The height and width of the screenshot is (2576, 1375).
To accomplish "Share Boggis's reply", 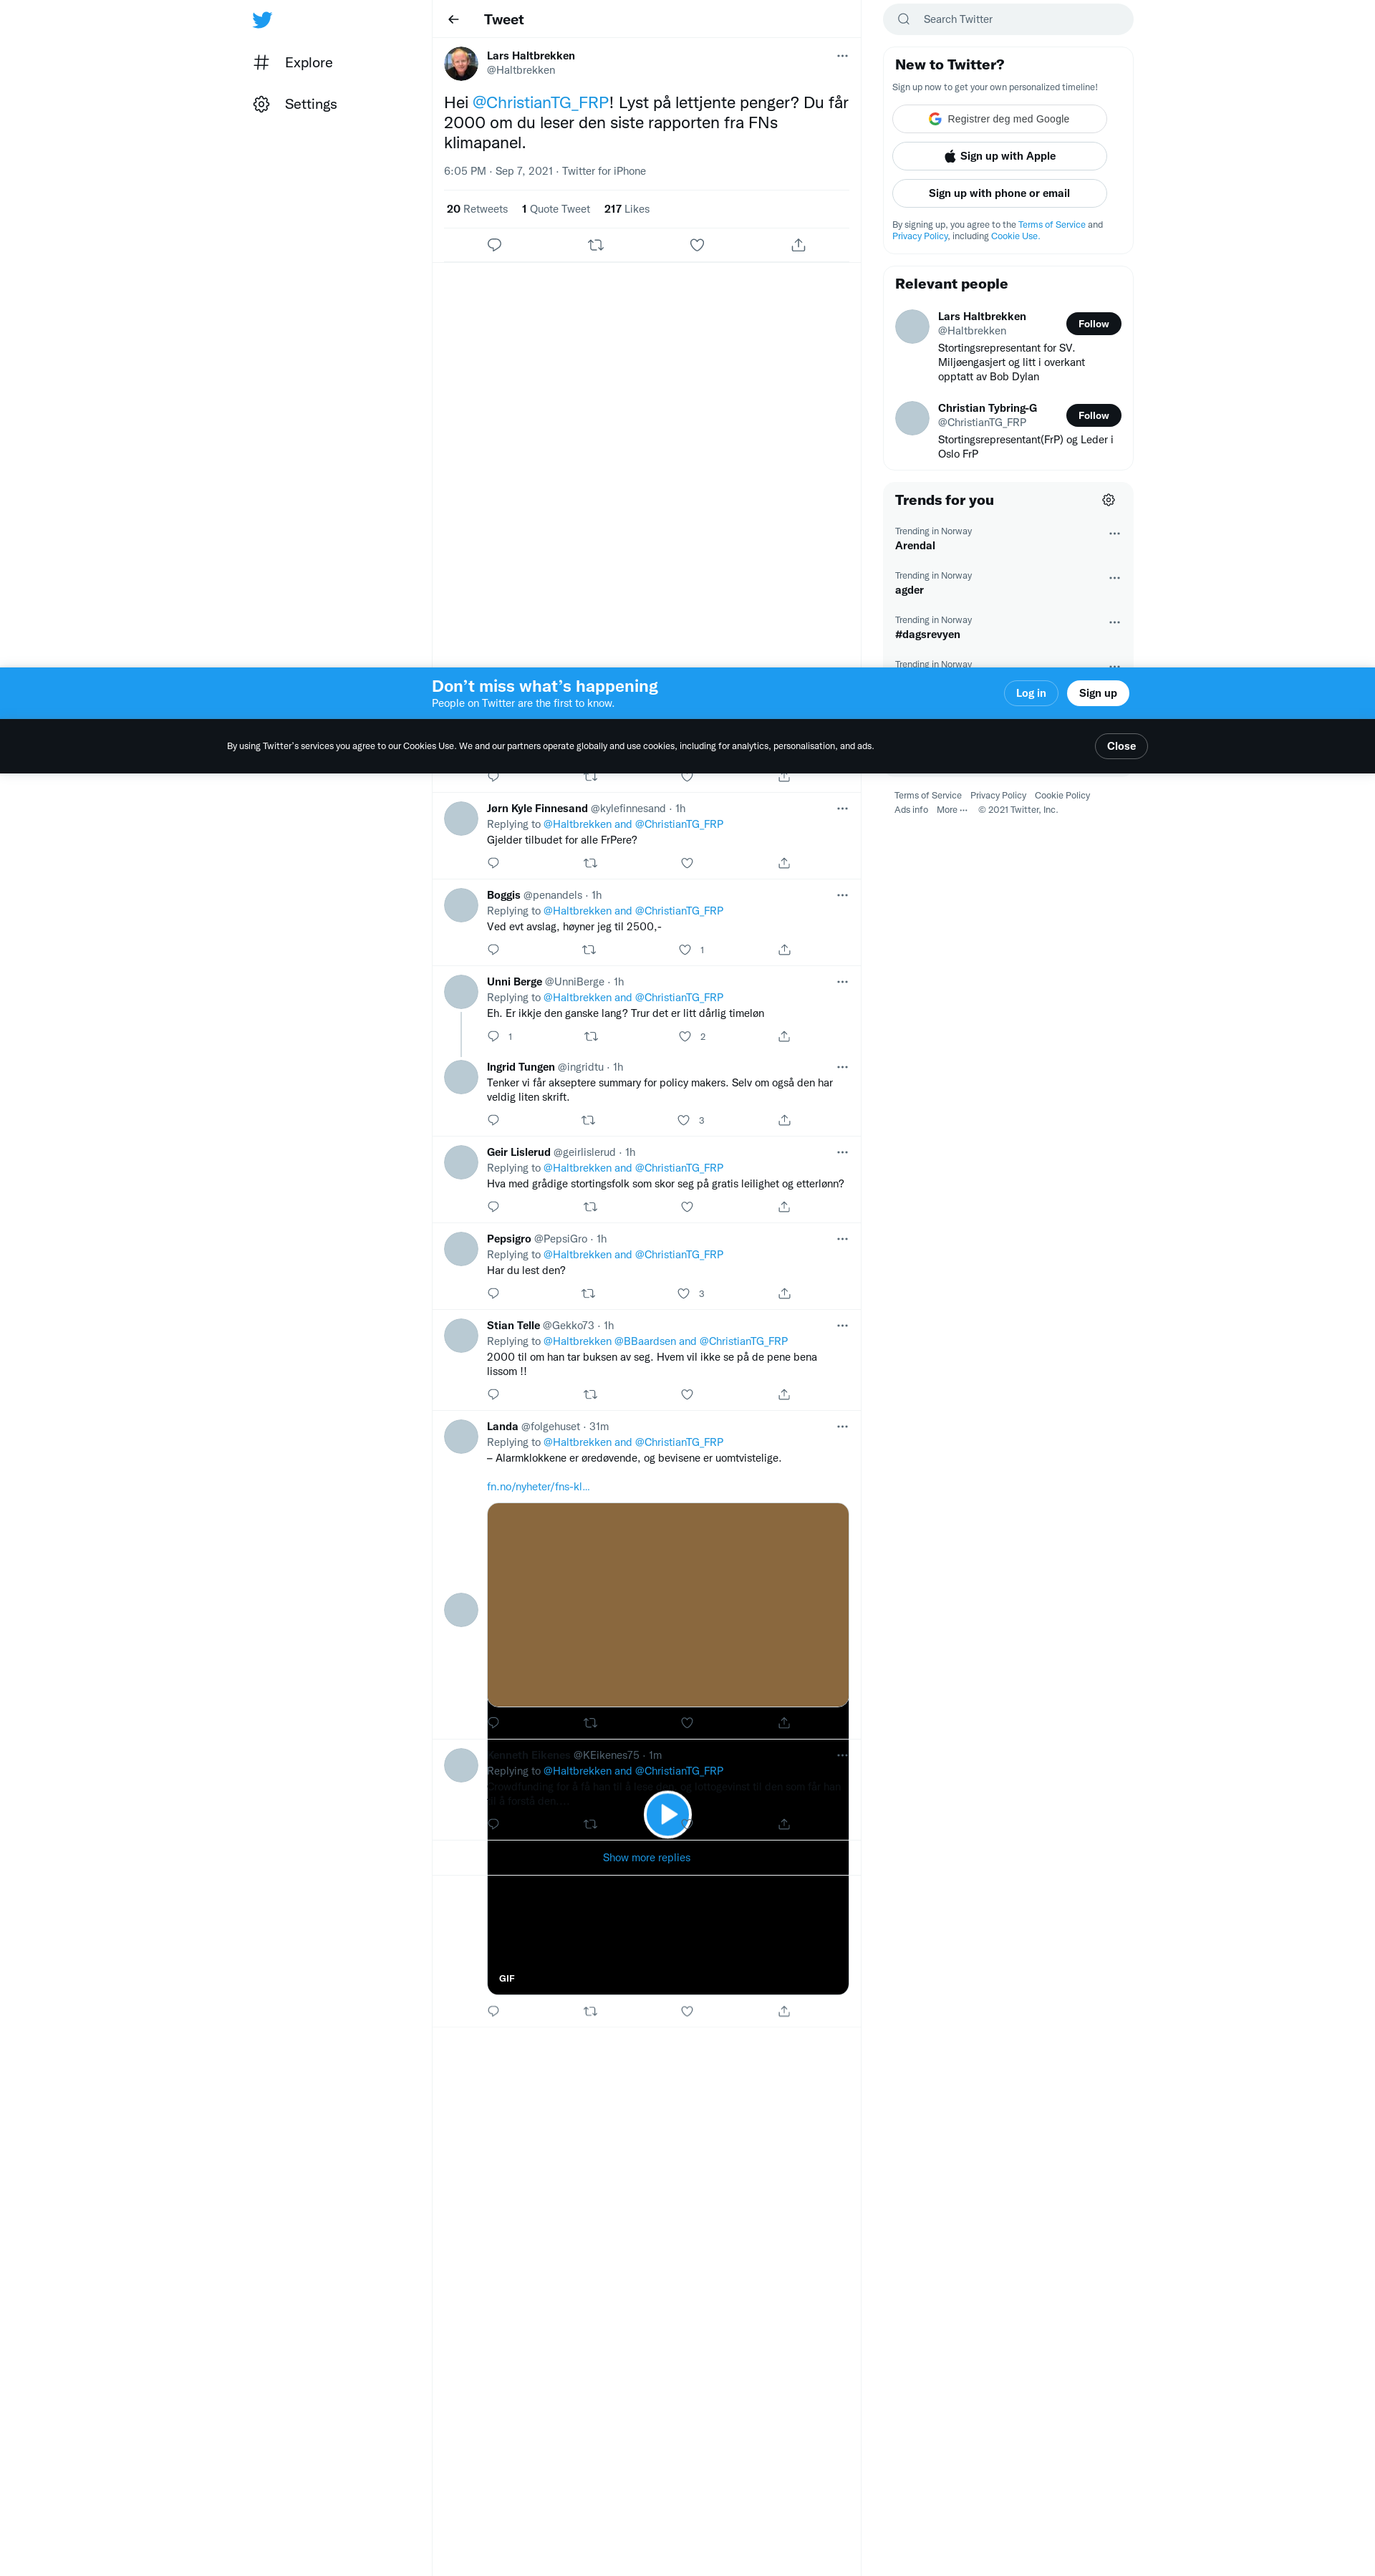I will pyautogui.click(x=784, y=950).
